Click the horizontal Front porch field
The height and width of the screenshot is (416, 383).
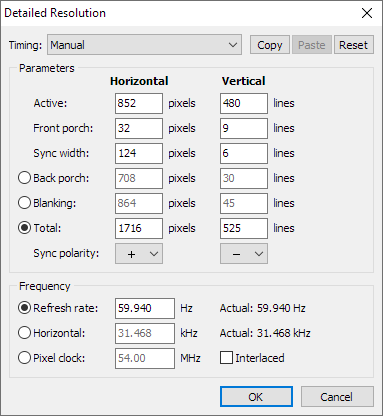139,128
